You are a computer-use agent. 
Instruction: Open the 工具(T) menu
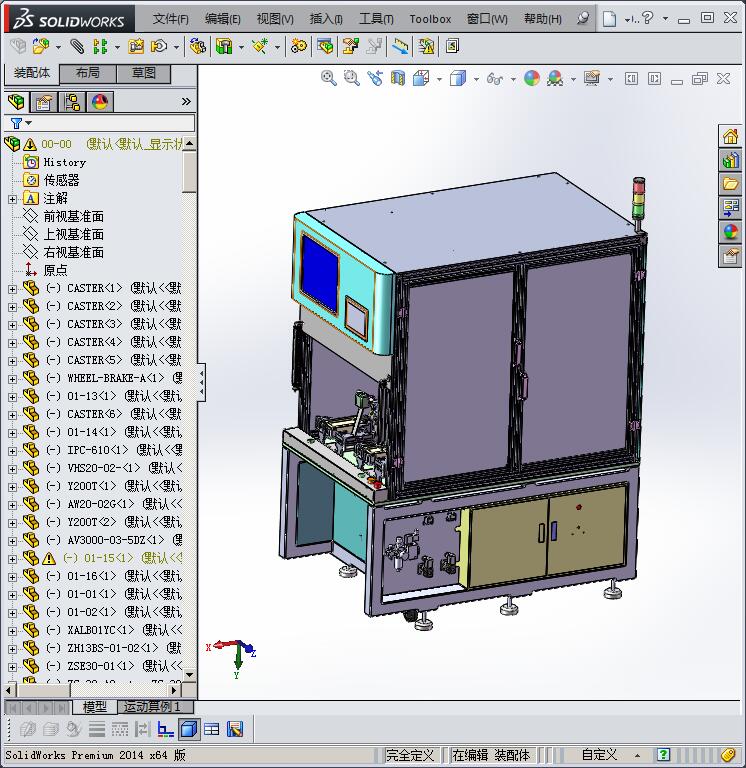click(376, 19)
